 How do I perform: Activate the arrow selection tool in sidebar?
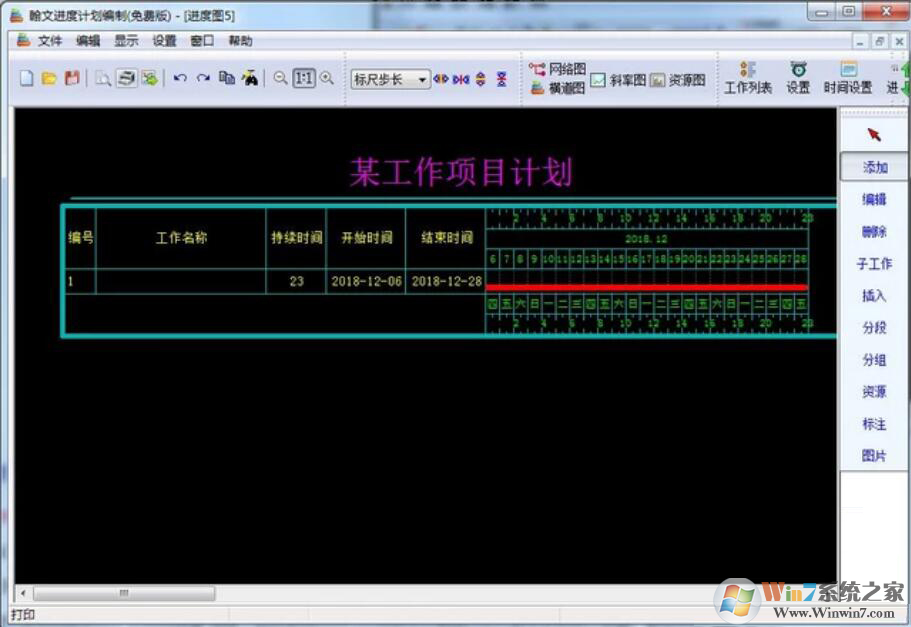[872, 131]
